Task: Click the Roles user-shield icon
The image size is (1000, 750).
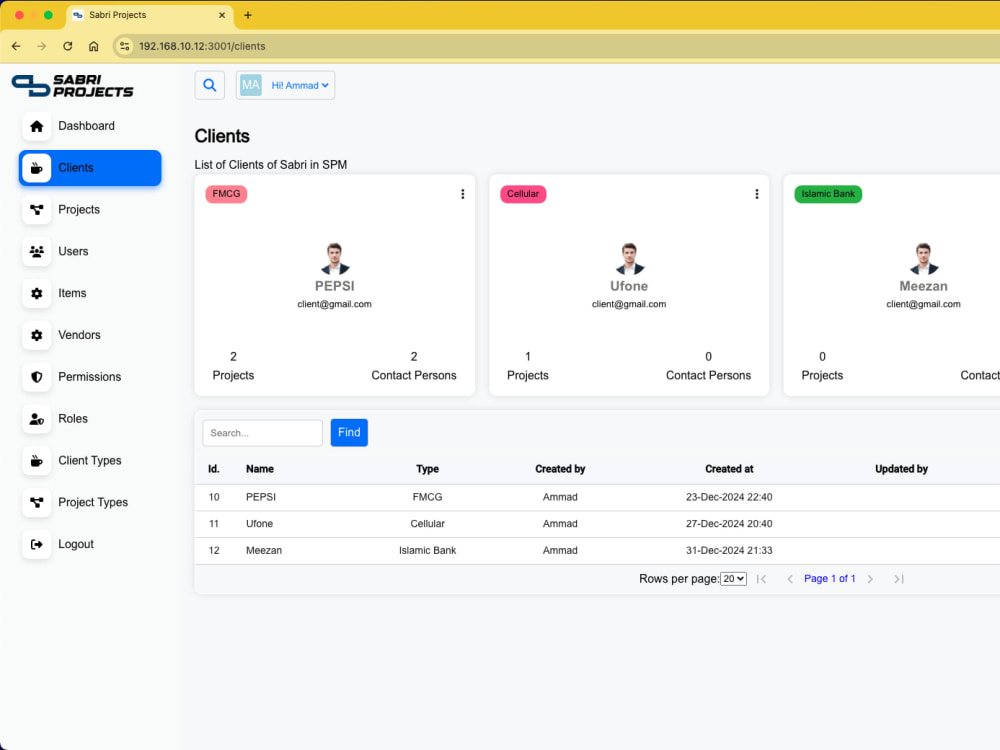Action: pyautogui.click(x=36, y=419)
